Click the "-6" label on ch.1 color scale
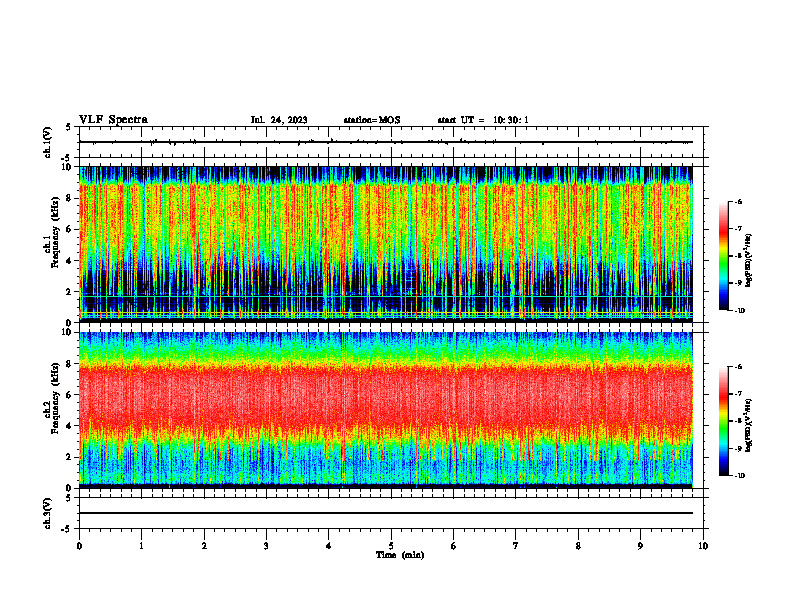792x612 pixels. point(738,202)
